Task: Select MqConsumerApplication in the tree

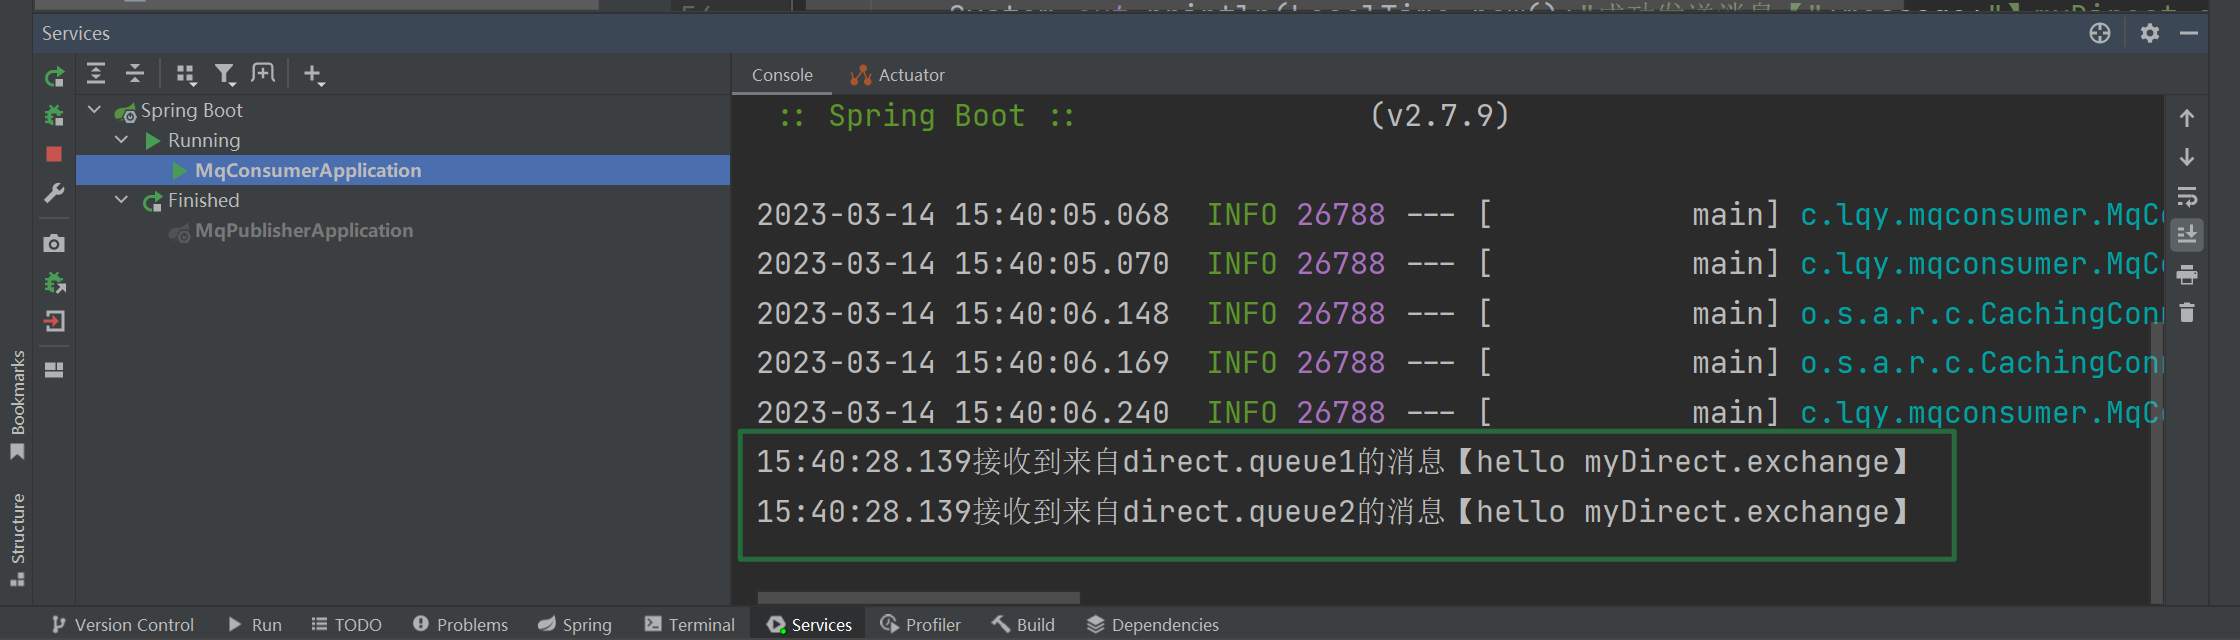Action: pos(403,170)
